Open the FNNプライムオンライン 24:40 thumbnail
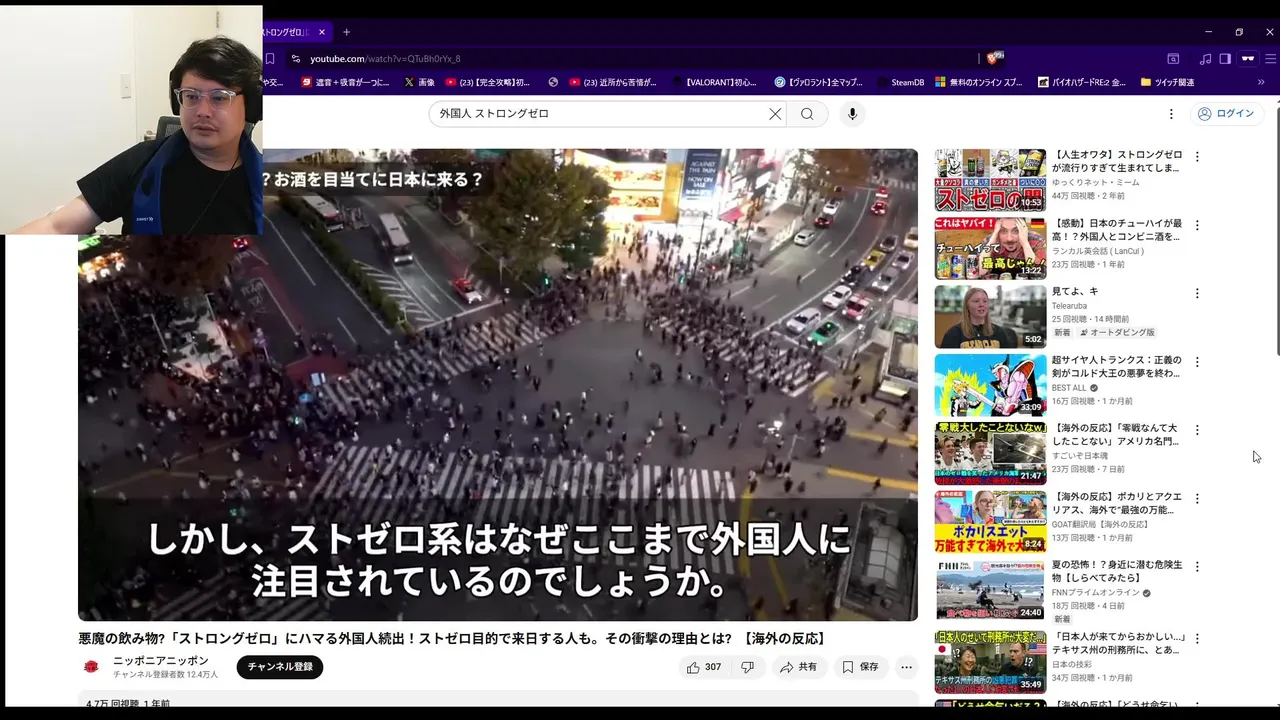The width and height of the screenshot is (1280, 720). 990,590
